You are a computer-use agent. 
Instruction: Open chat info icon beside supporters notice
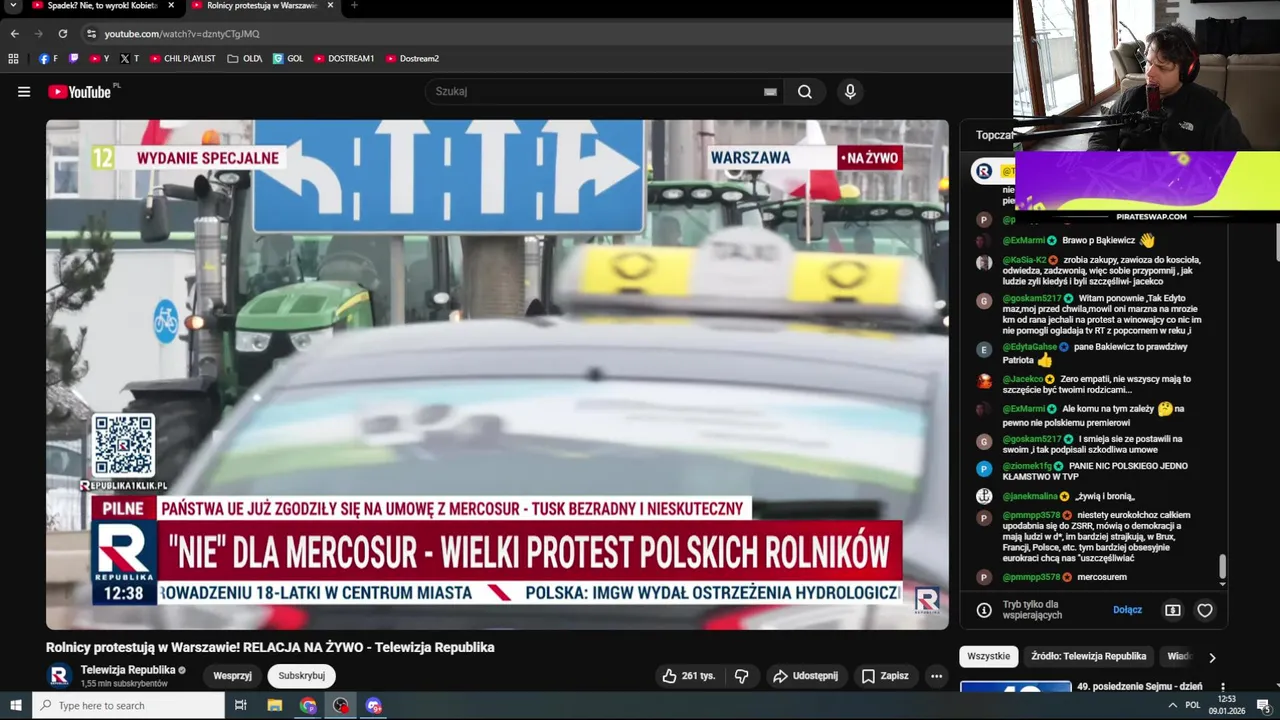click(984, 610)
